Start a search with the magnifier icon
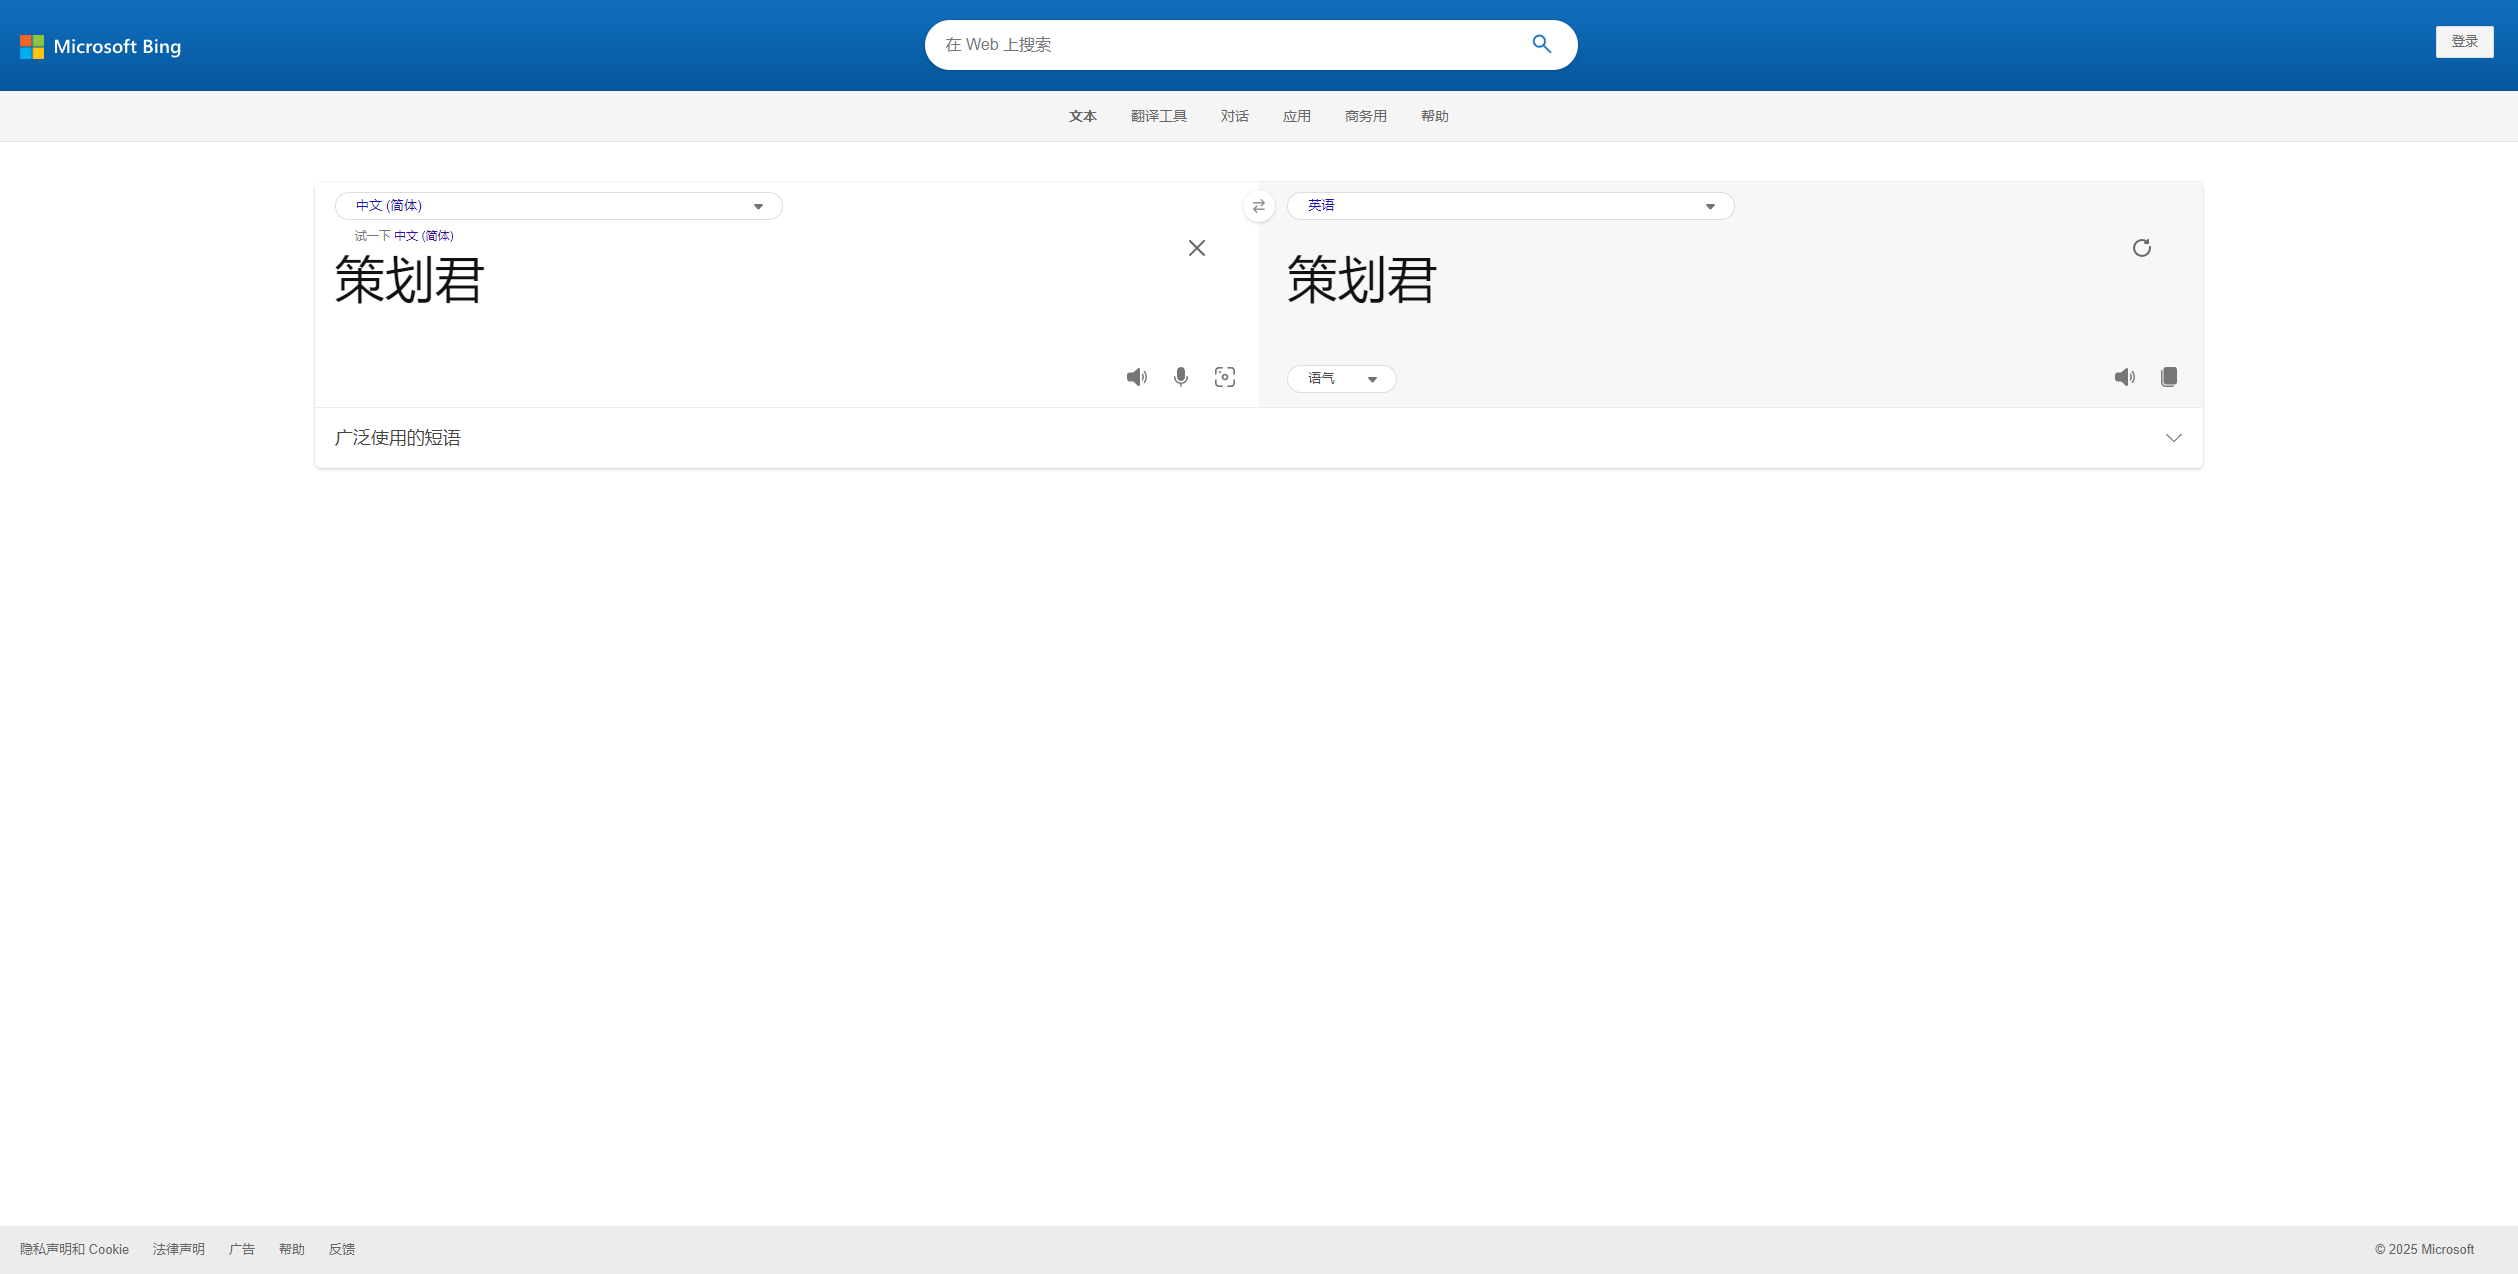This screenshot has width=2518, height=1274. click(x=1541, y=44)
